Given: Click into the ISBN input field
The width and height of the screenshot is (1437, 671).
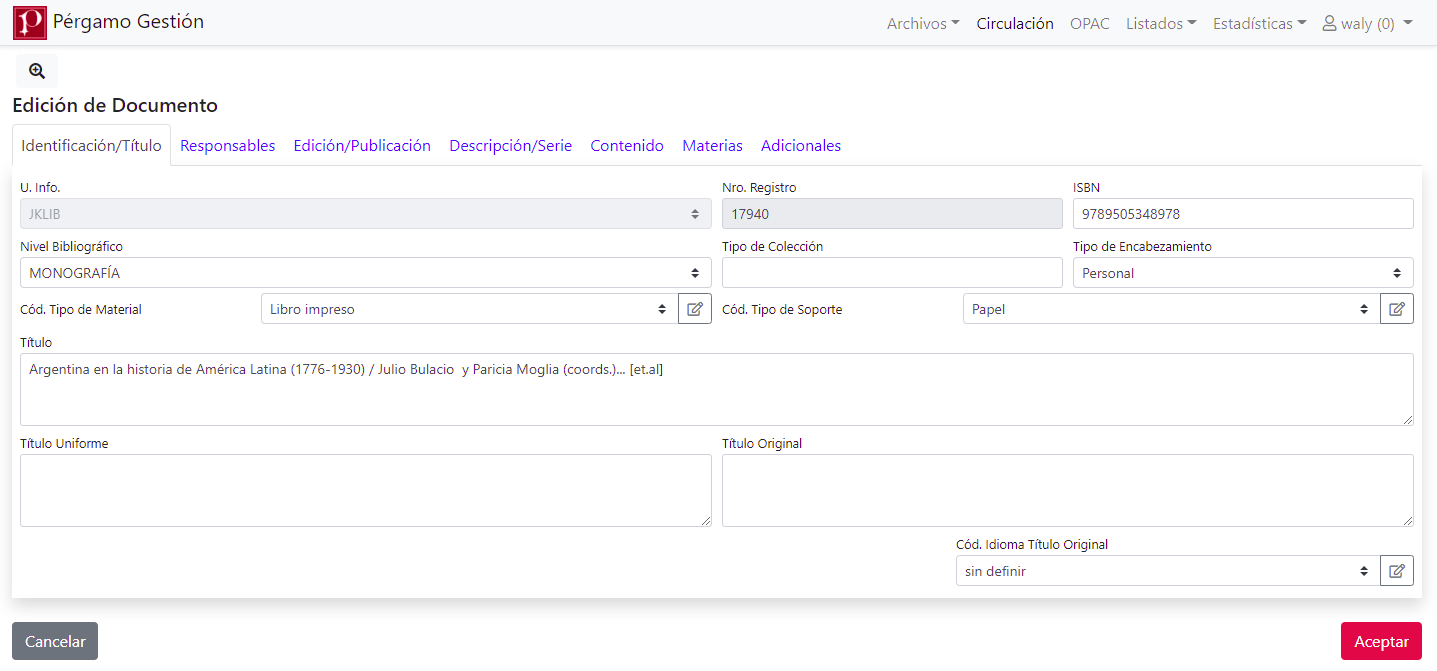Looking at the screenshot, I should click(x=1242, y=214).
